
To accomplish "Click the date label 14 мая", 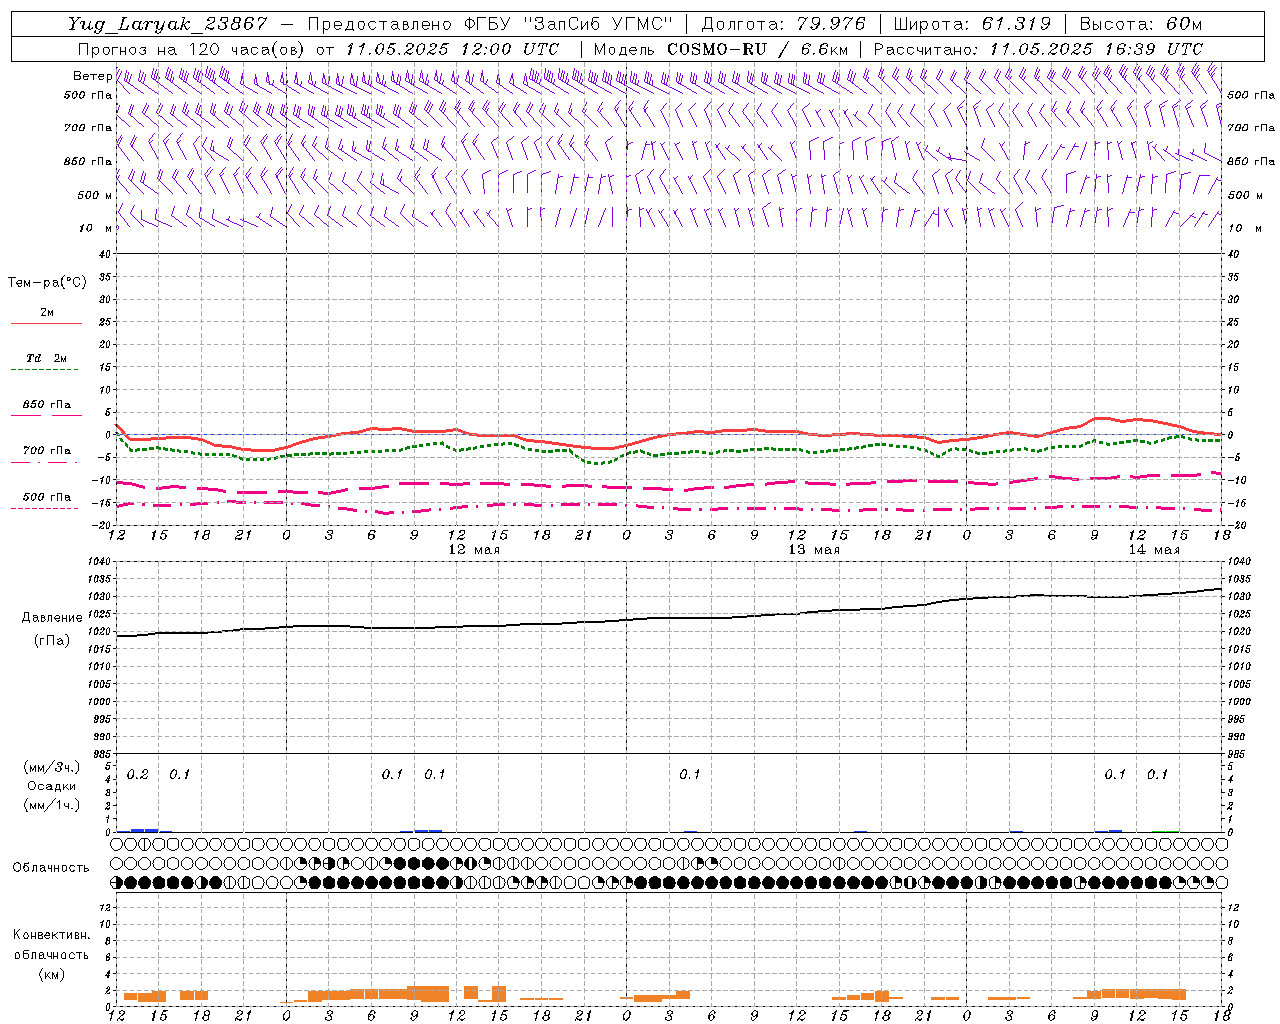I will (x=1154, y=550).
